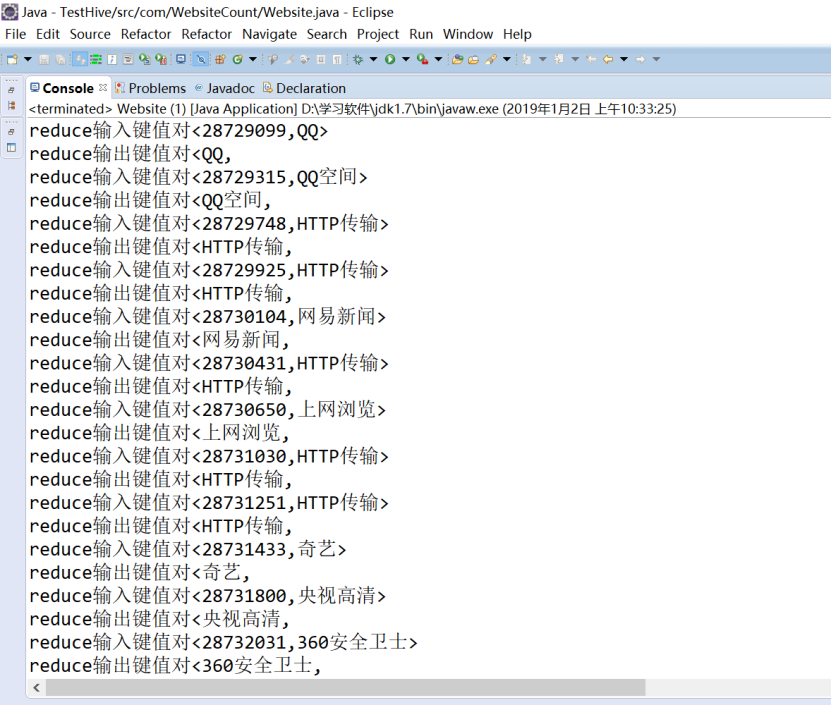Open the New Java Class dropdown arrow
The width and height of the screenshot is (831, 706).
pos(253,59)
